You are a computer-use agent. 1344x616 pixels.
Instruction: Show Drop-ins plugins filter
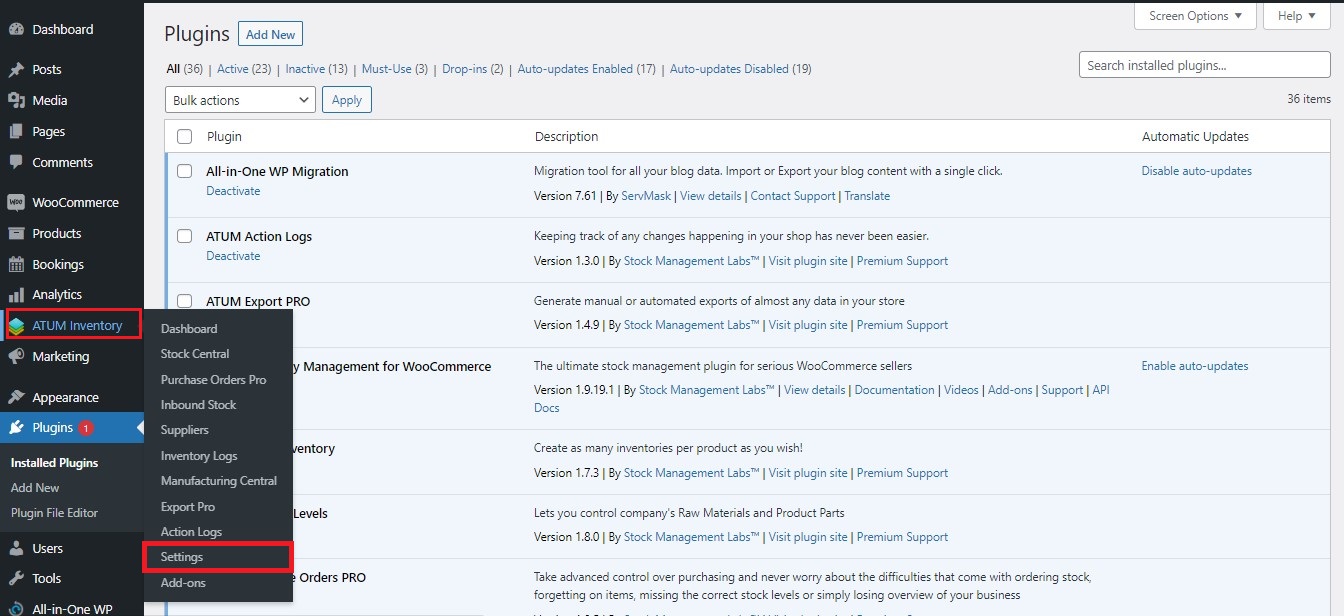click(x=473, y=69)
